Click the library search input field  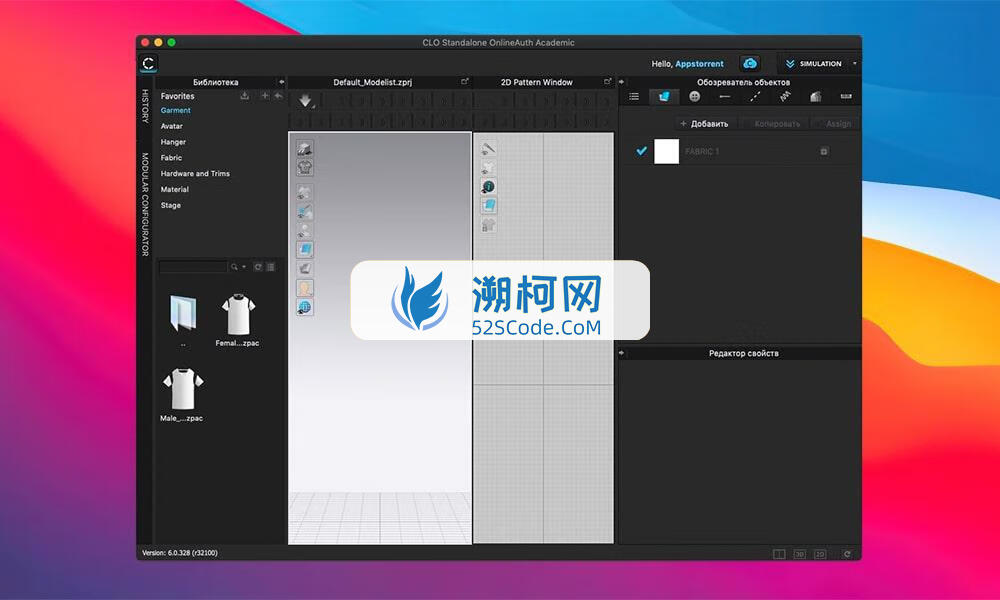coord(193,267)
